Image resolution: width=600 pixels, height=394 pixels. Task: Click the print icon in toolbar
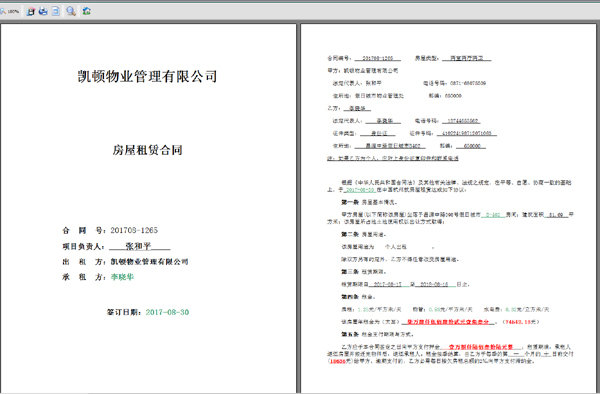point(43,11)
